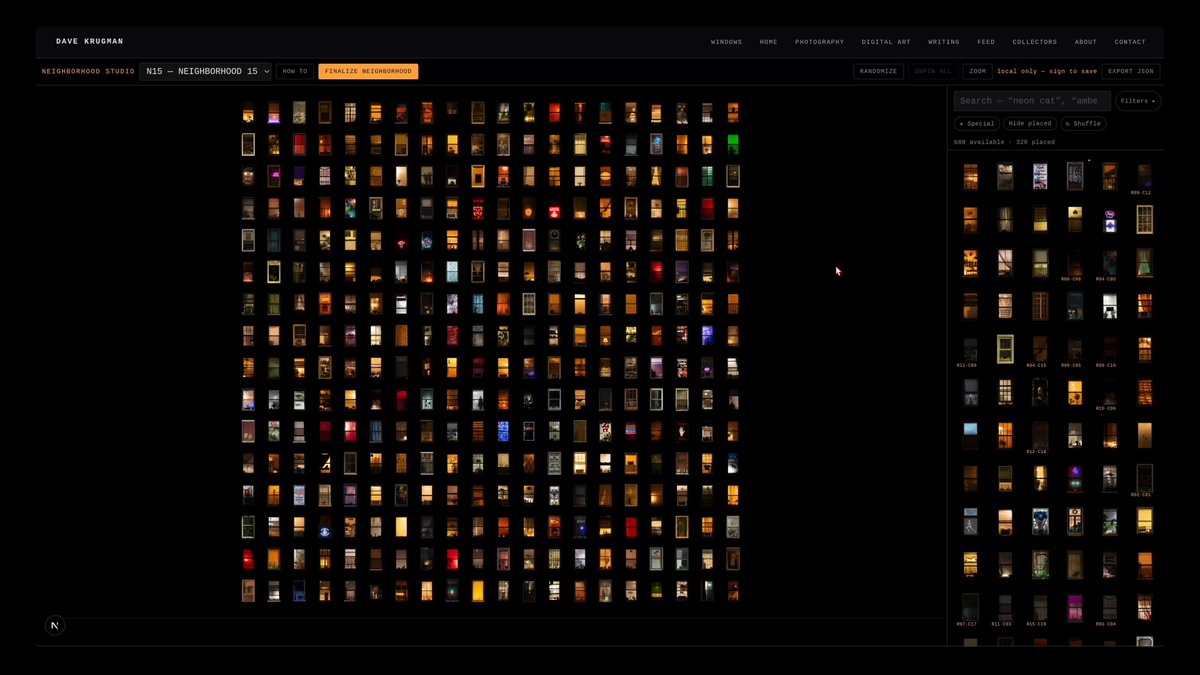Screen dimensions: 1200x675
Task: Click the How To button
Action: click(x=295, y=71)
